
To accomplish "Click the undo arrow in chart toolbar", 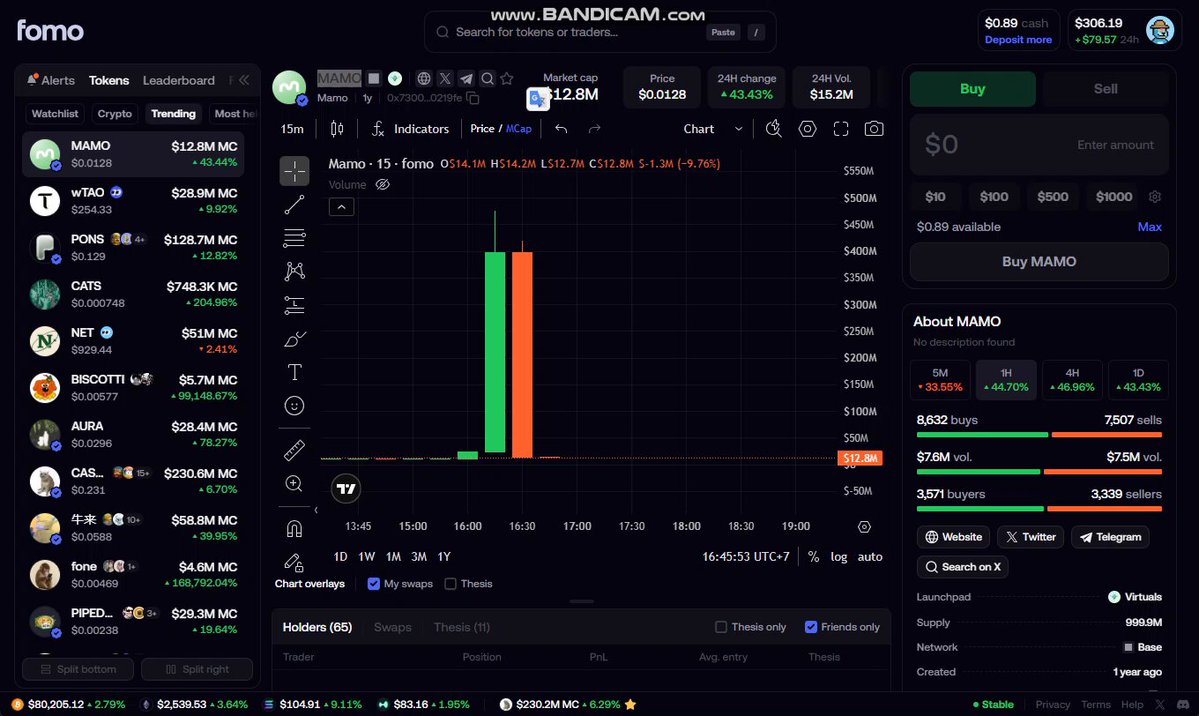I will pos(561,129).
